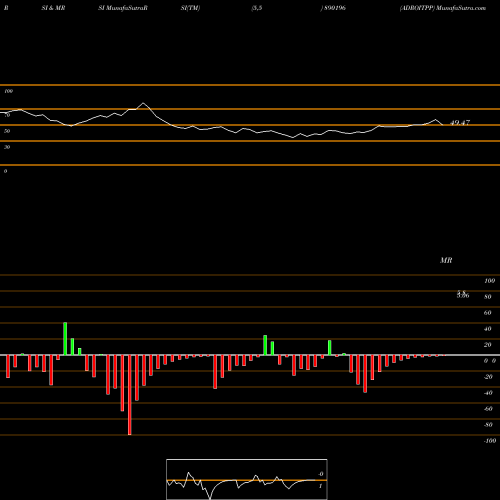Screen dimensions: 500x500
Task: Click the '50' label on RSI axis
Action: pos(7,131)
